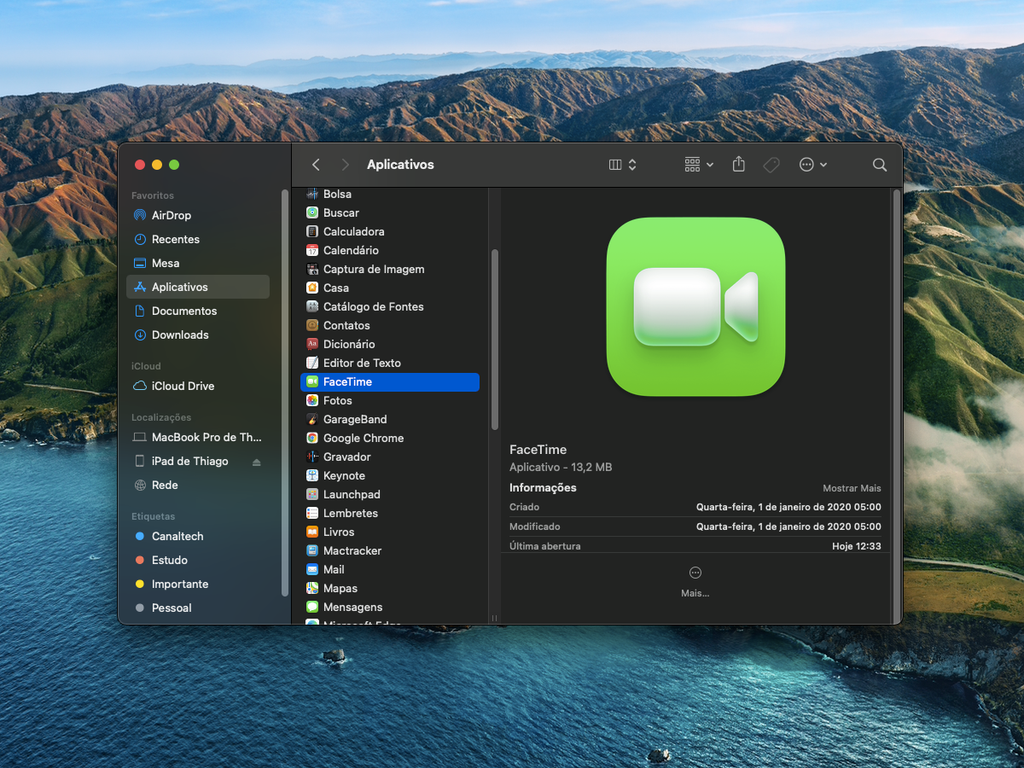
Task: Select the Calendário app icon
Action: 312,250
